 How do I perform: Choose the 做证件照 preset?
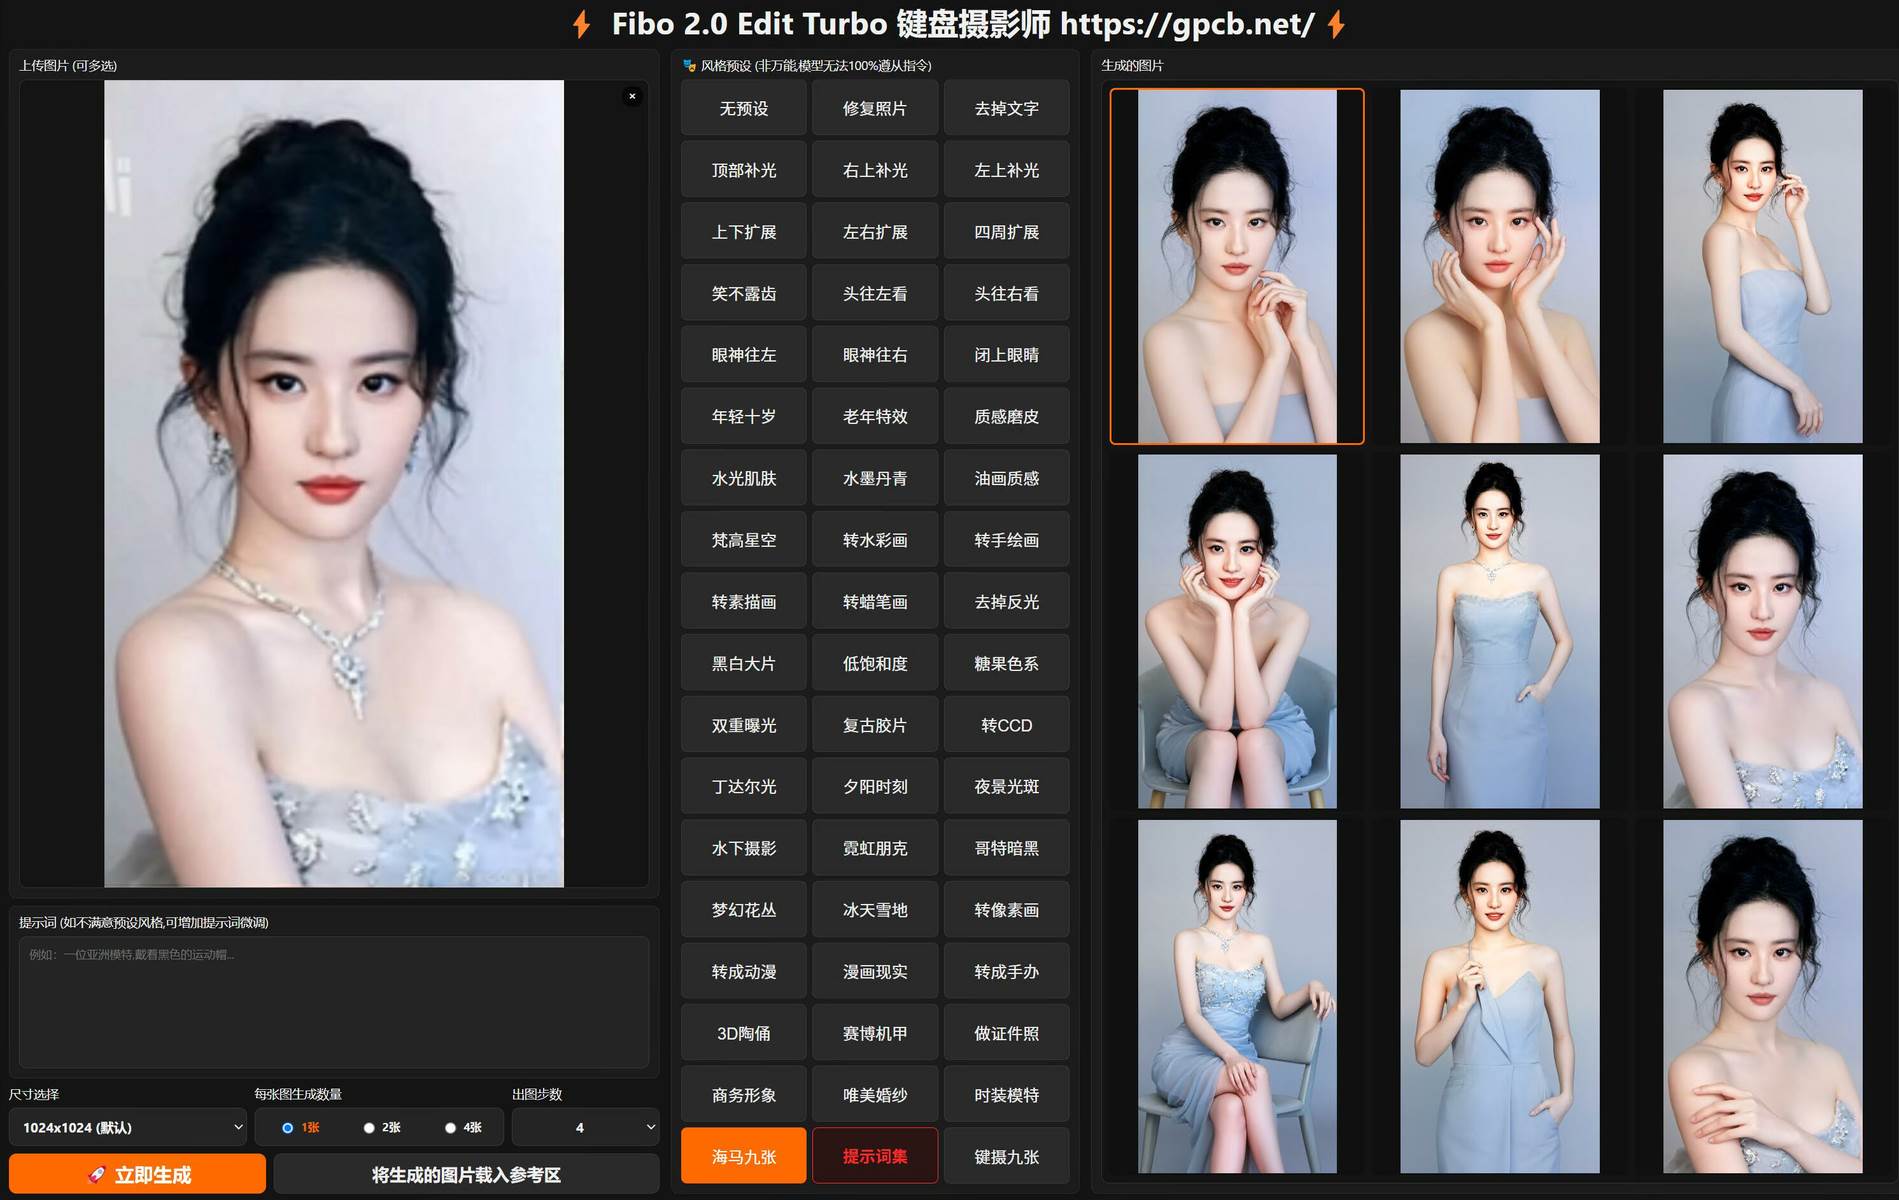pos(1007,1034)
